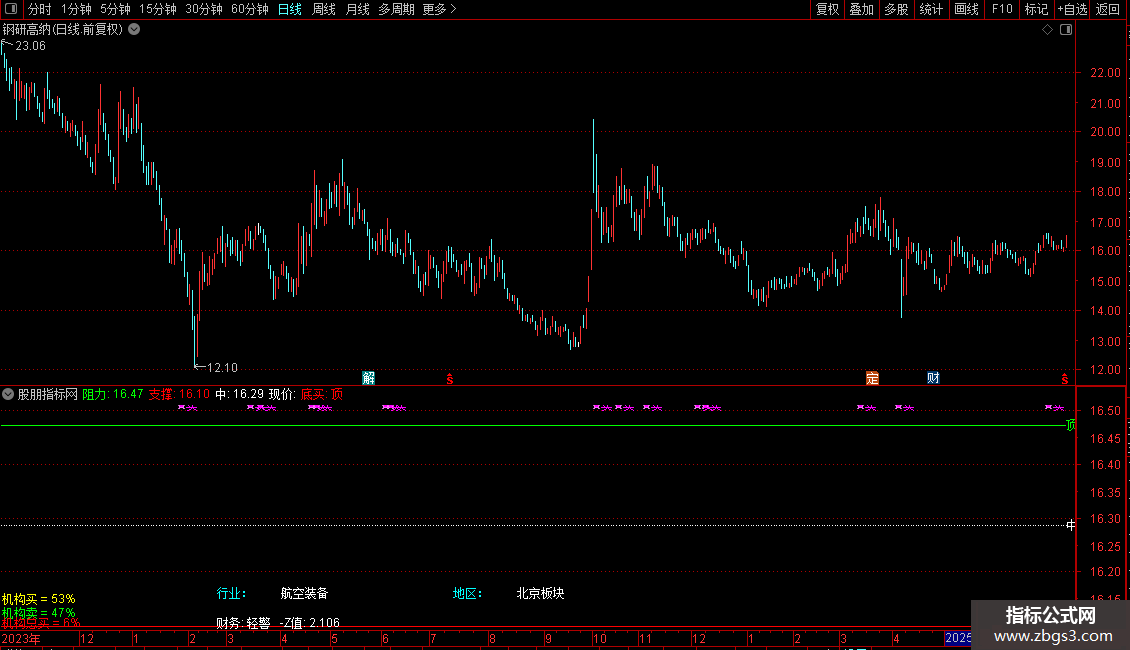Select the 30分钟 period

(x=203, y=9)
